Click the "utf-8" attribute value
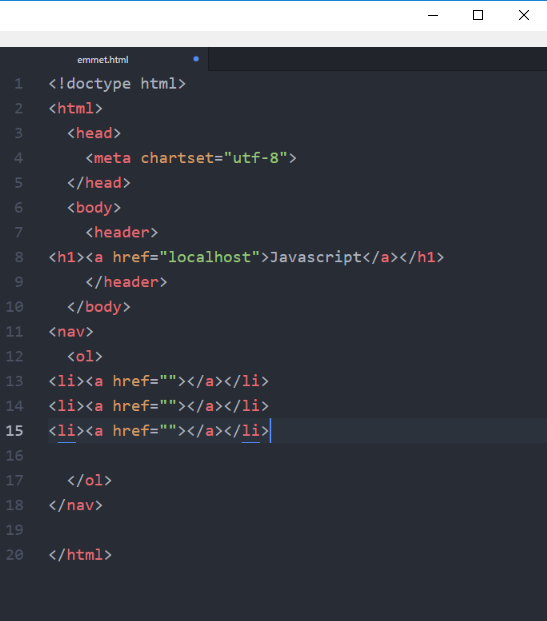Screen dimensions: 547x621 coord(255,158)
